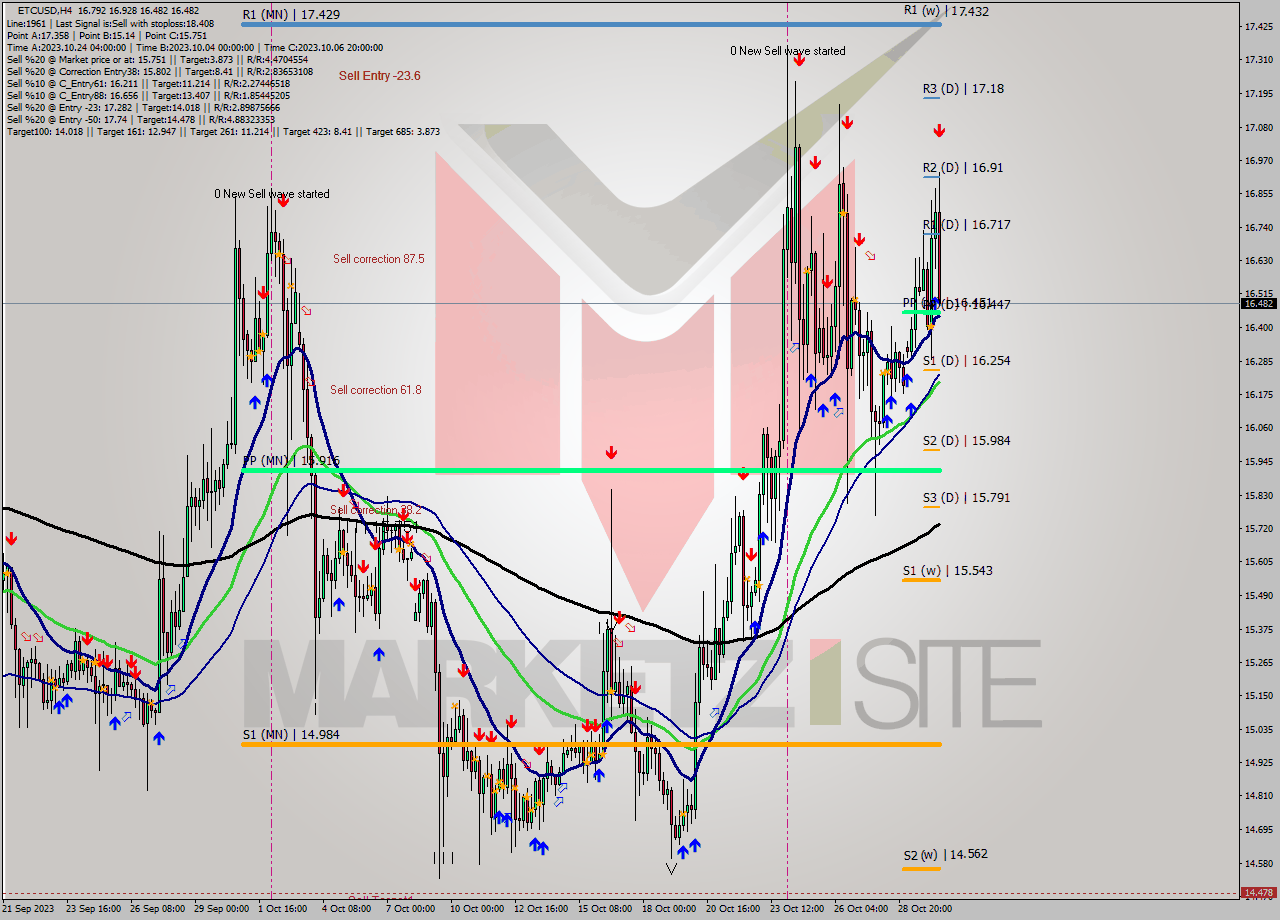Click the 'S1 (w) | 15.543' label

[x=947, y=571]
